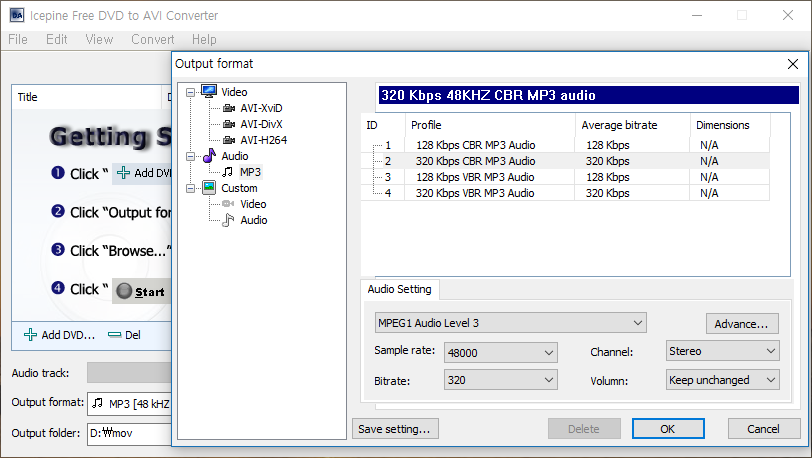The image size is (812, 458).
Task: Click the Advance... button
Action: [x=742, y=324]
